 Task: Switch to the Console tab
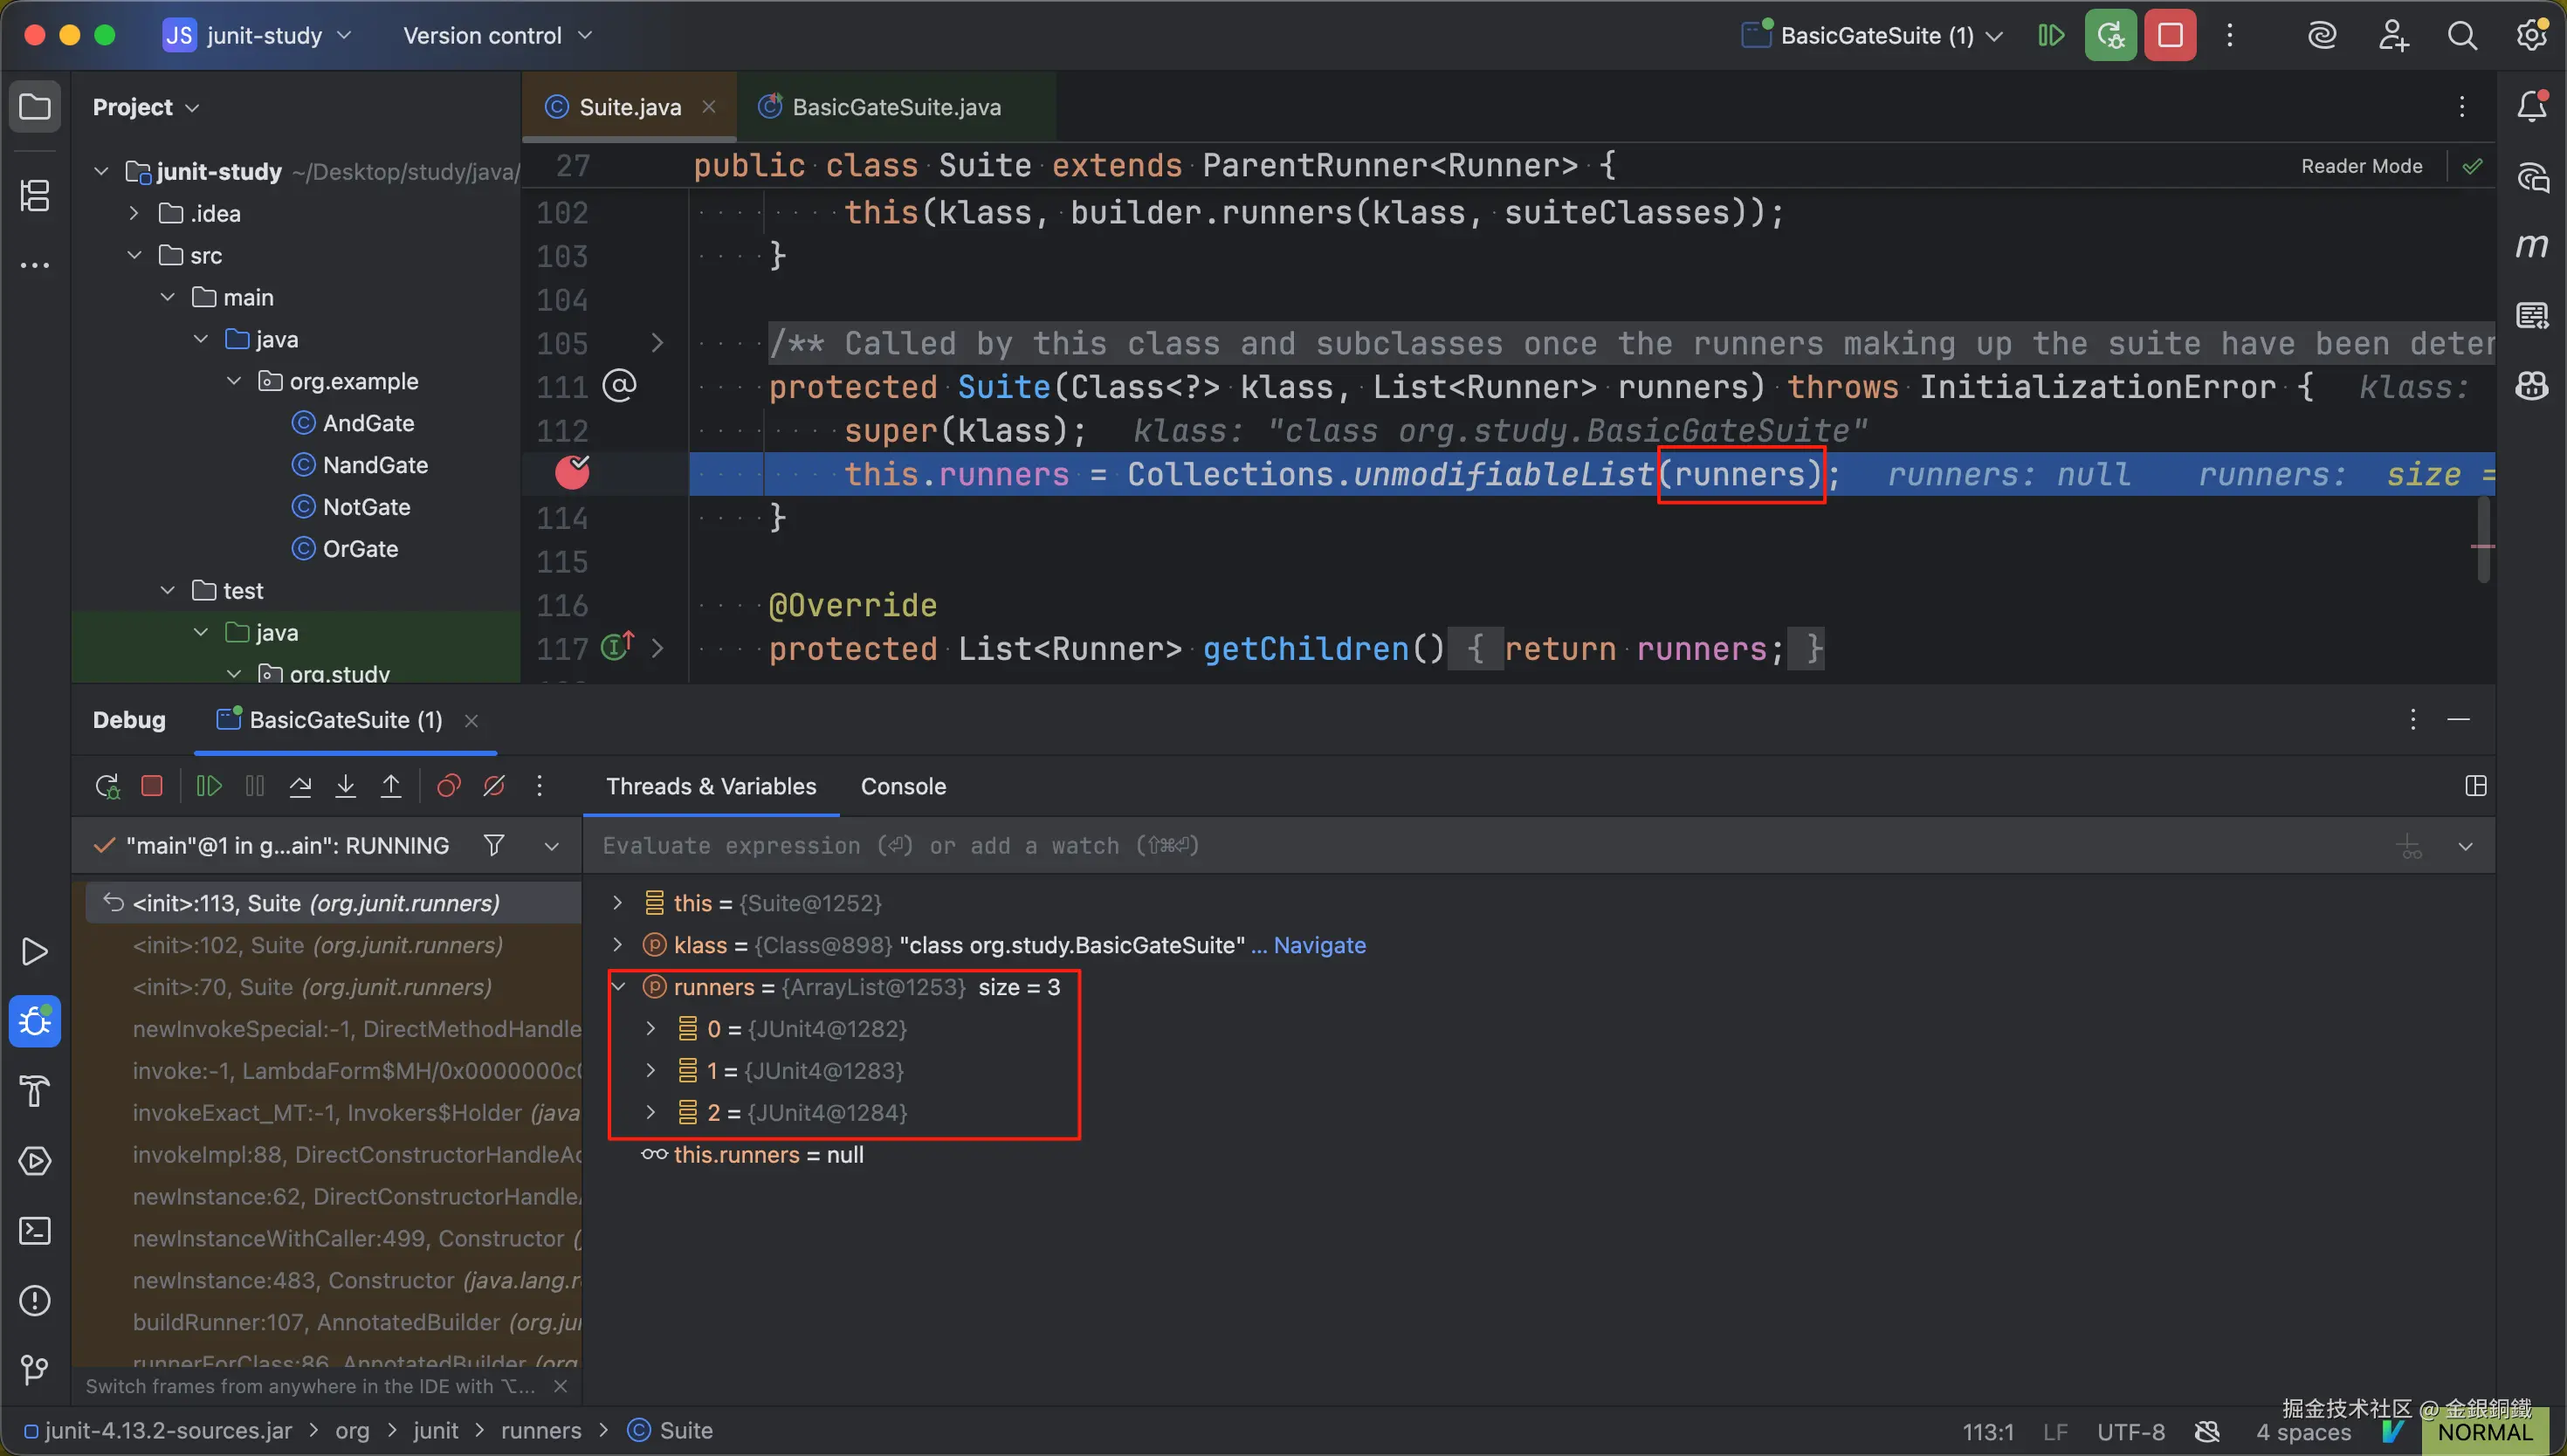(902, 786)
